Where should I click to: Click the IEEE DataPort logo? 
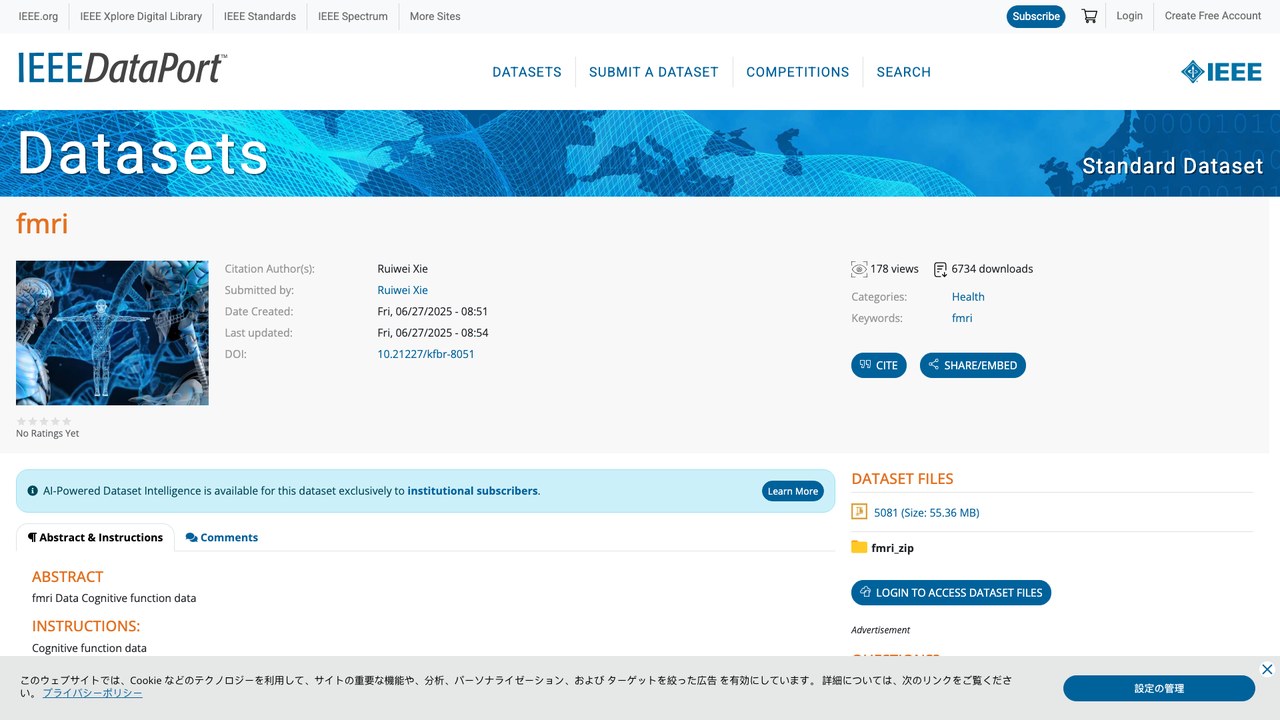click(x=122, y=68)
